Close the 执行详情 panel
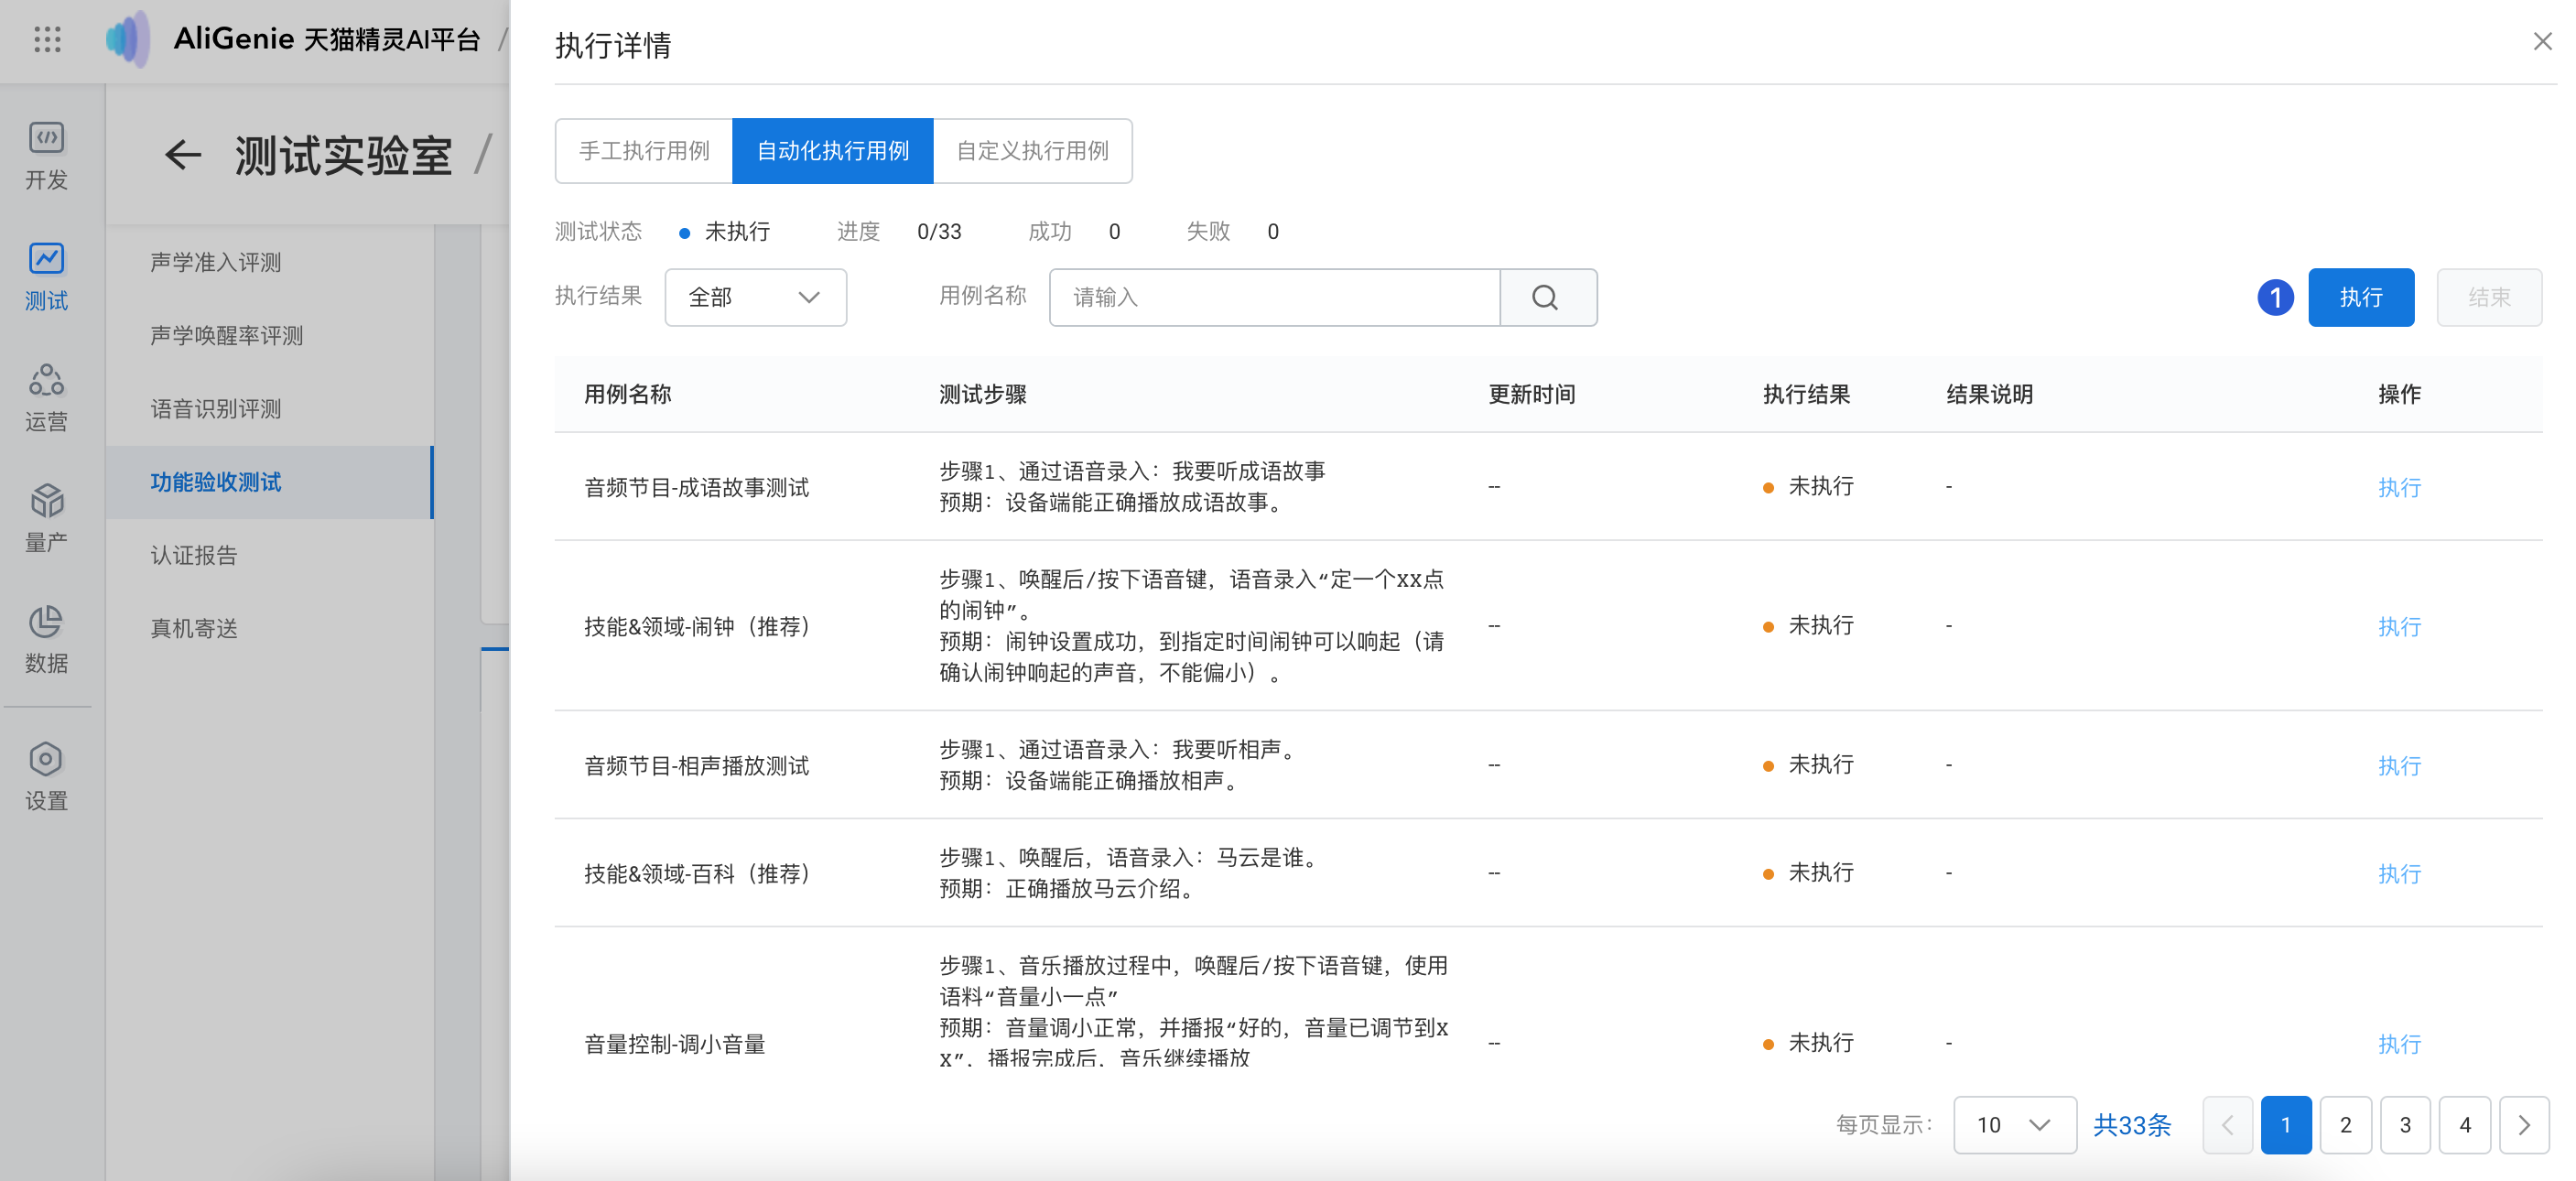Viewport: 2576px width, 1181px height. click(x=2542, y=41)
